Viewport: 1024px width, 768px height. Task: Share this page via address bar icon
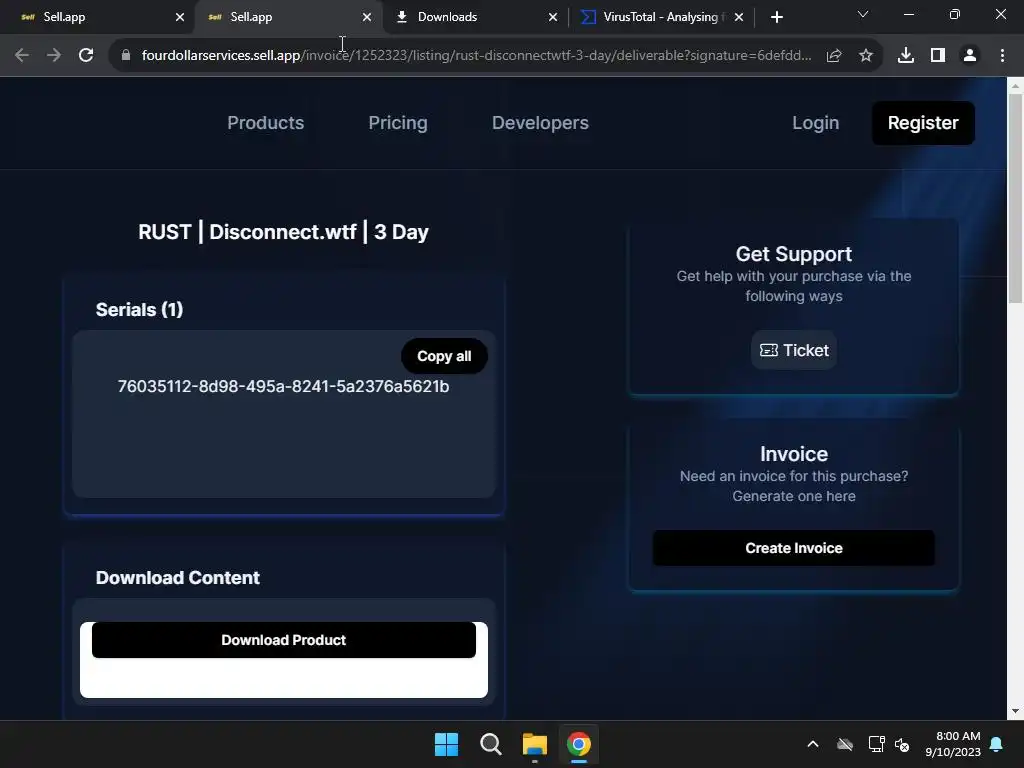coord(834,56)
